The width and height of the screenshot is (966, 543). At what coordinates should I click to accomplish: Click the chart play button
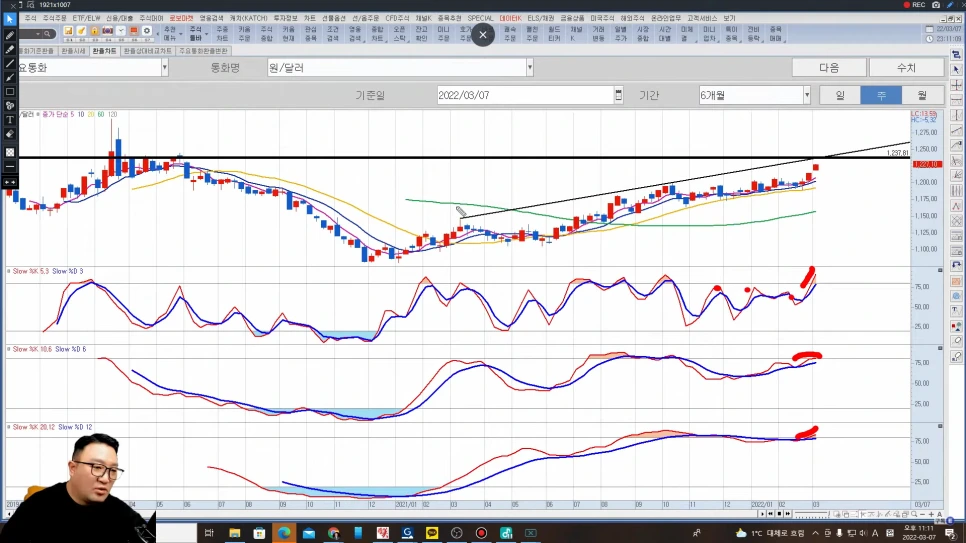point(762,514)
